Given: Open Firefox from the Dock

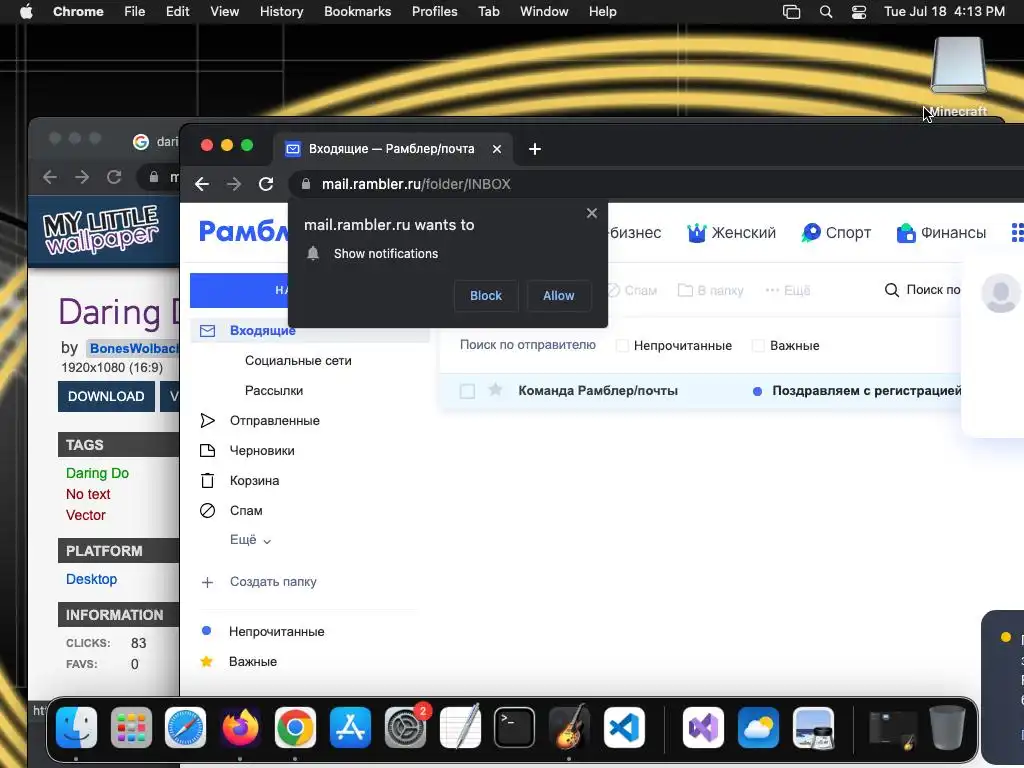Looking at the screenshot, I should 240,728.
